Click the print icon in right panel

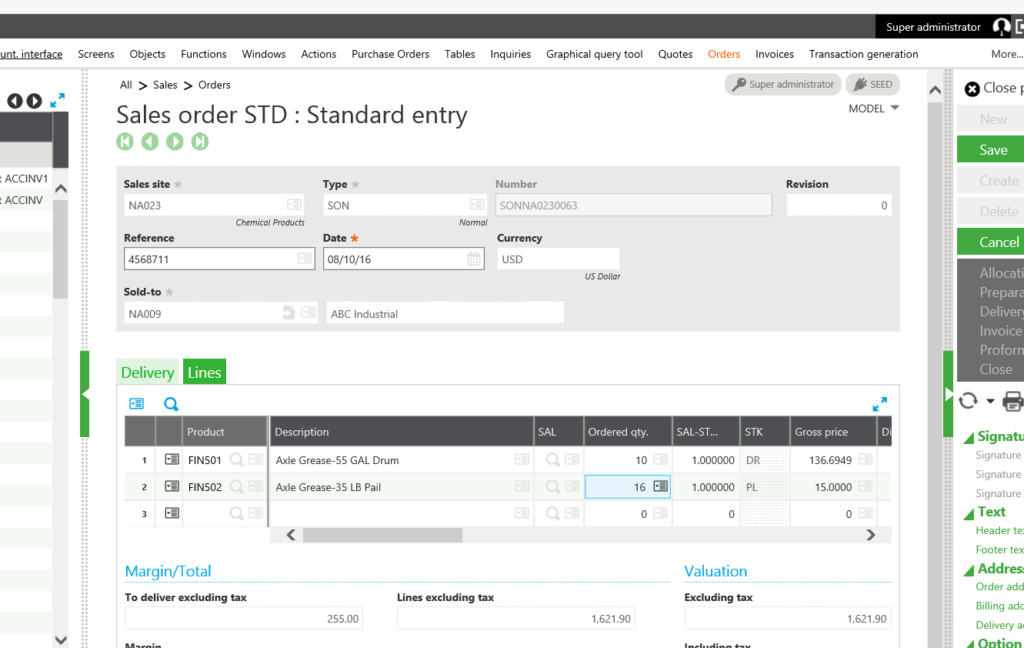pyautogui.click(x=1012, y=401)
